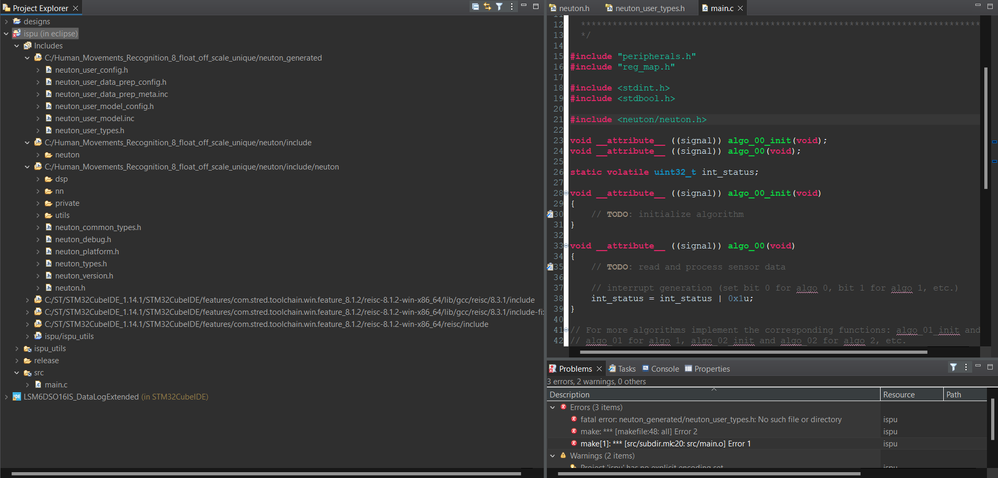998x478 pixels.
Task: Collapse the Errors (3 items) group
Action: pyautogui.click(x=552, y=407)
